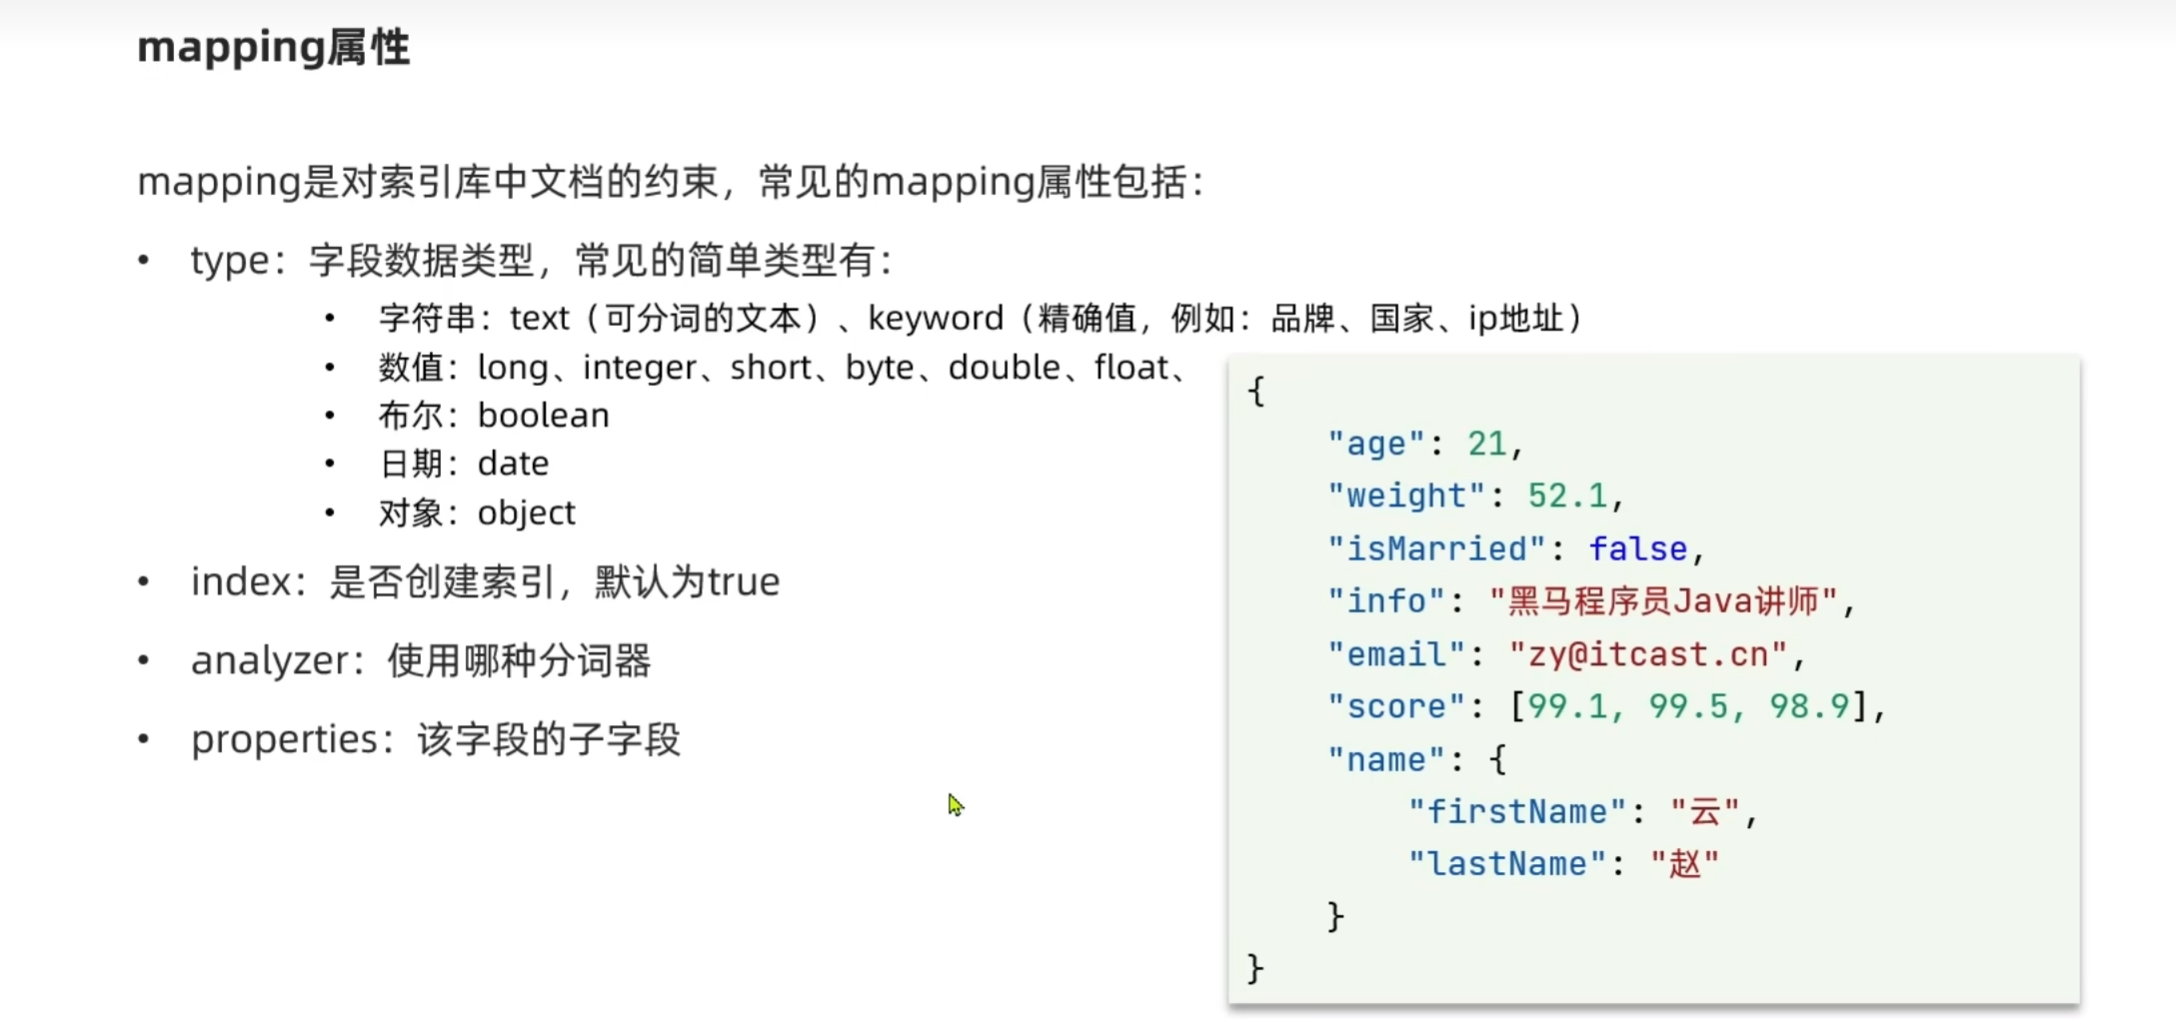
Task: Click the "info" key in the JSON sample
Action: [x=1387, y=601]
